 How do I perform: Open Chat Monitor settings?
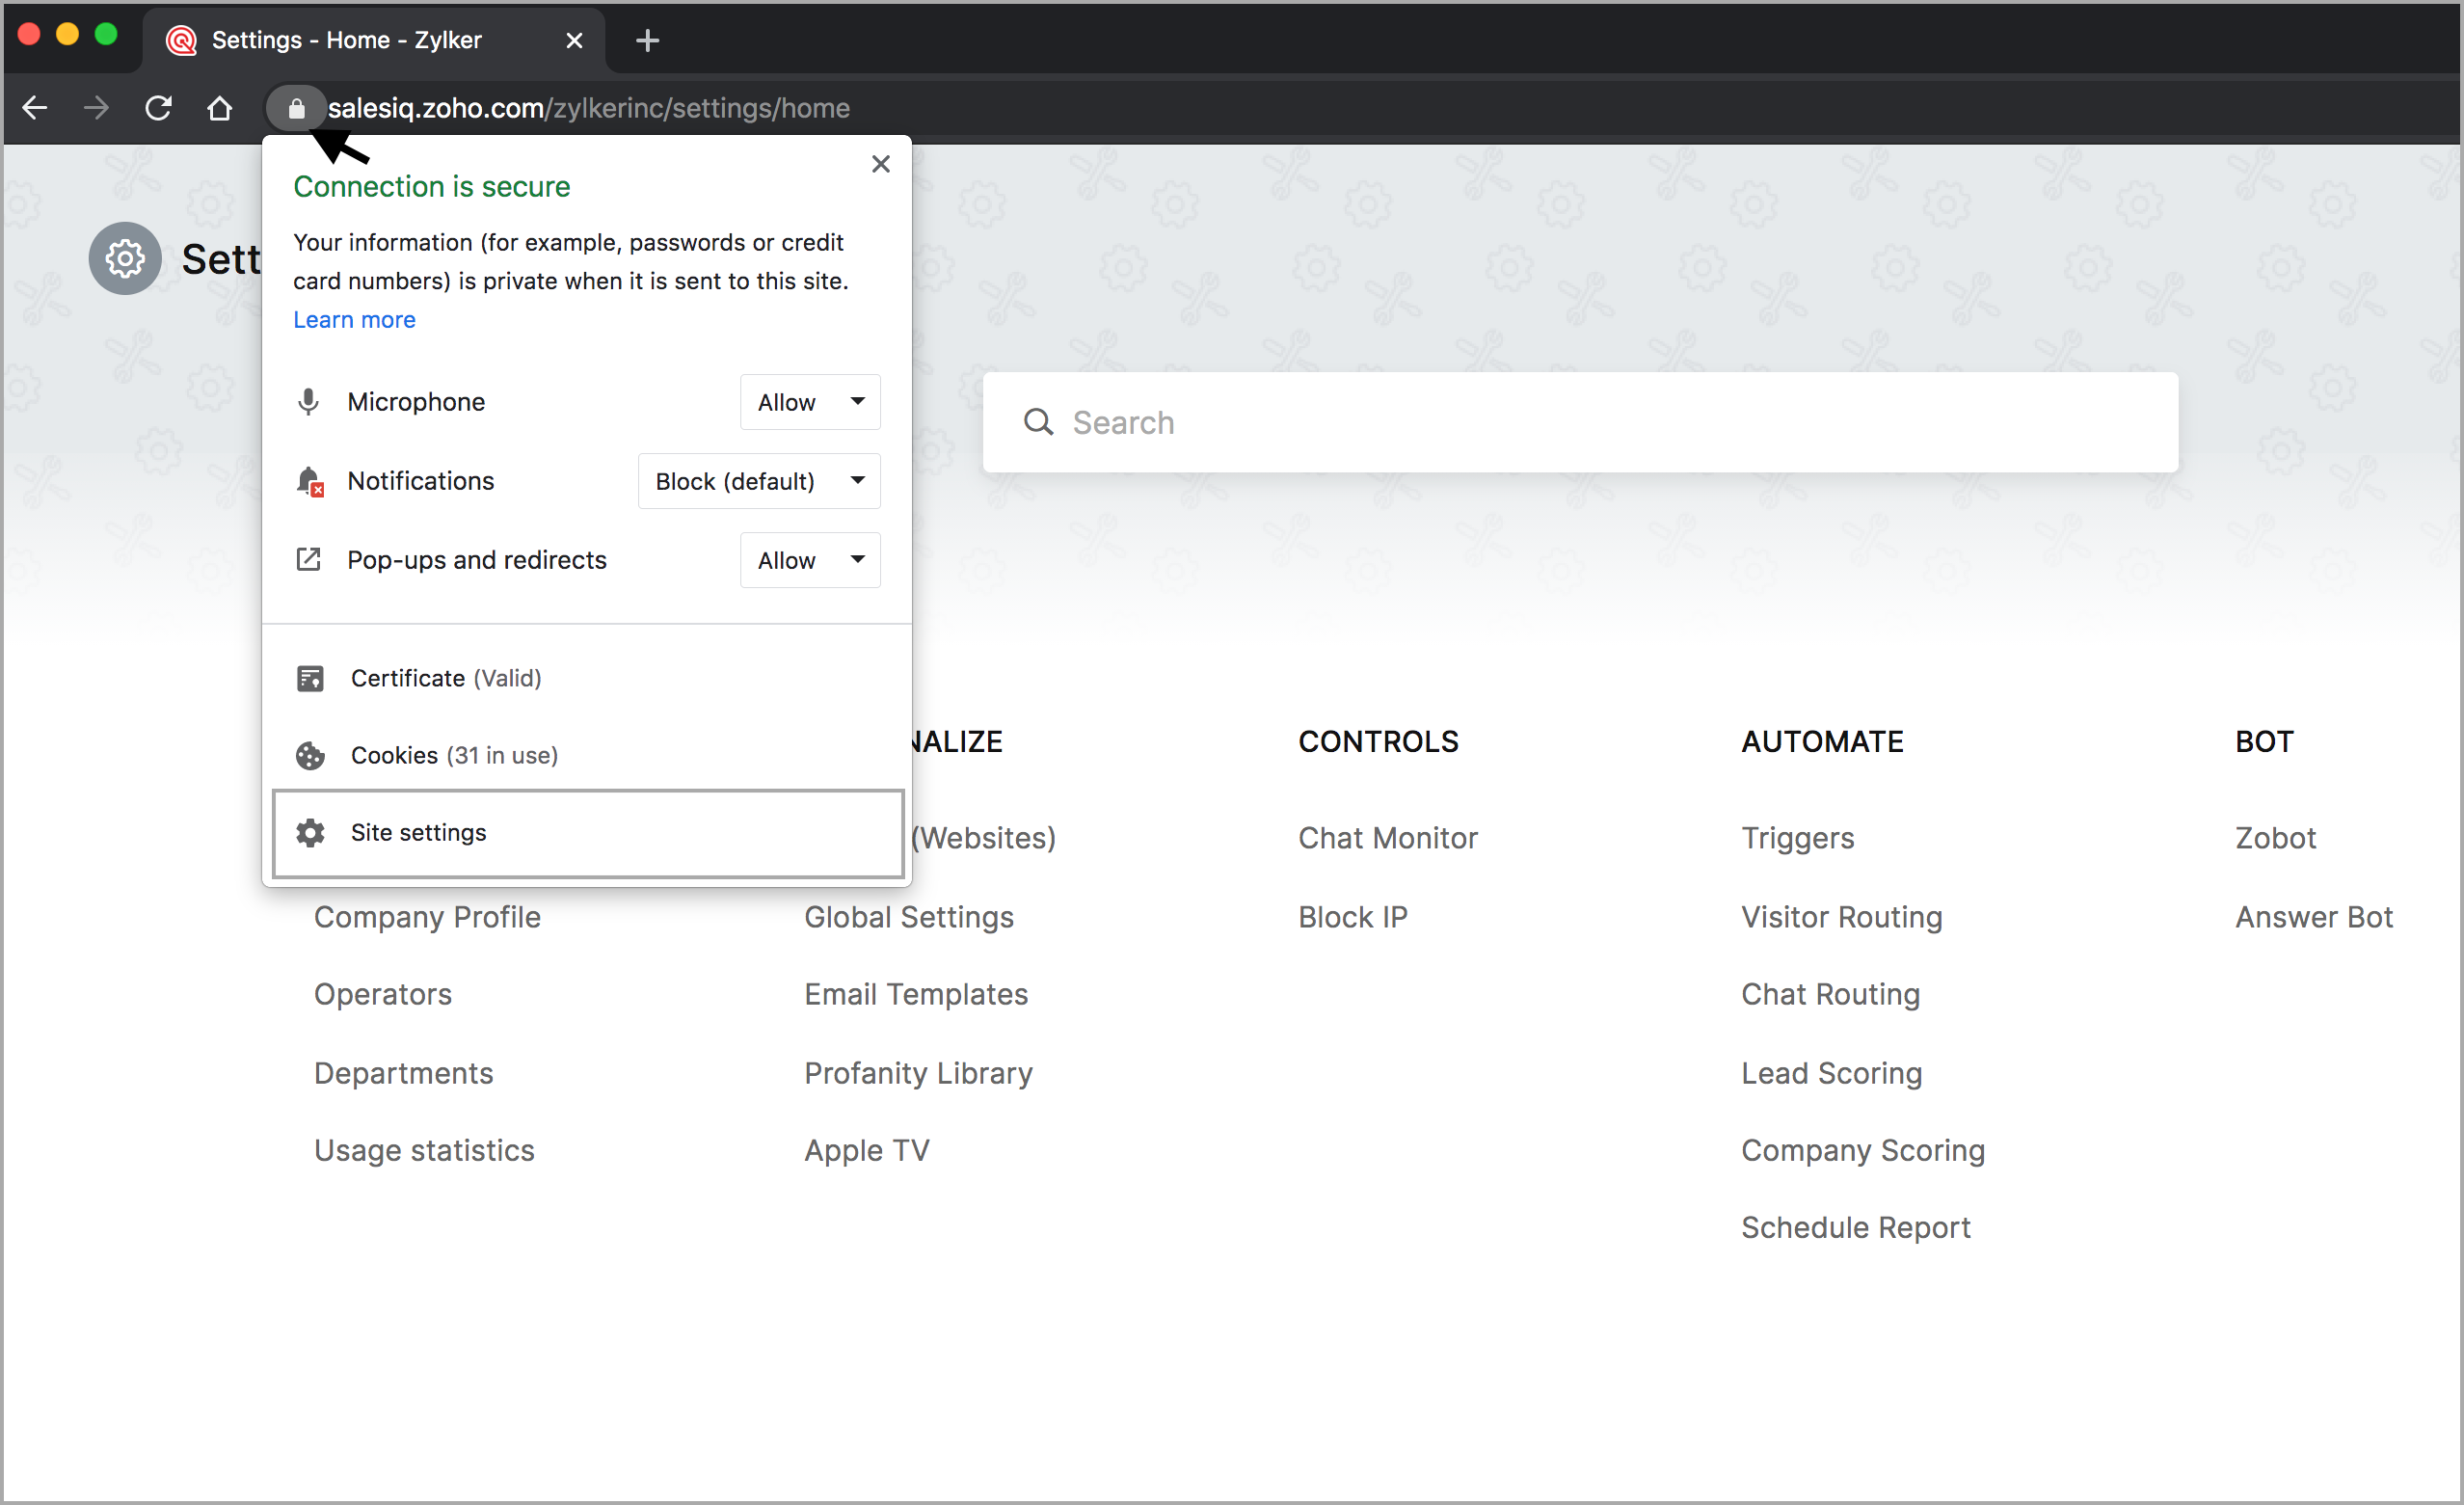1387,838
